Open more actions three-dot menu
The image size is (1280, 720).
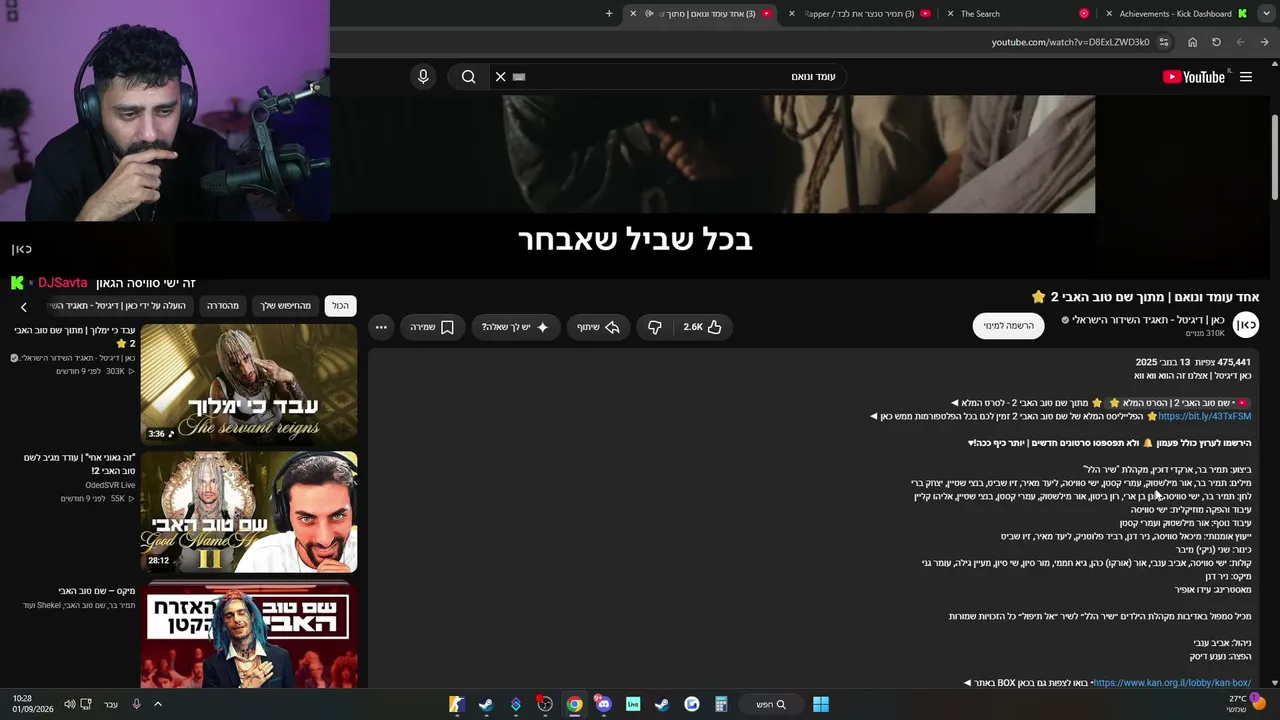(381, 327)
